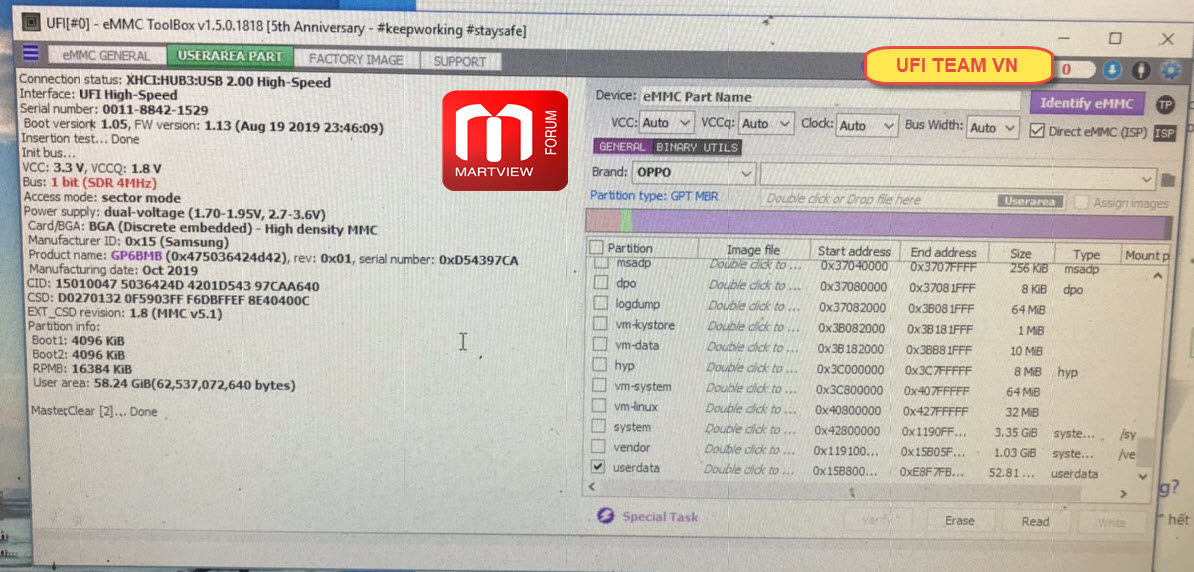Viewport: 1194px width, 572px height.
Task: Check the vm-data partition checkbox
Action: 602,346
